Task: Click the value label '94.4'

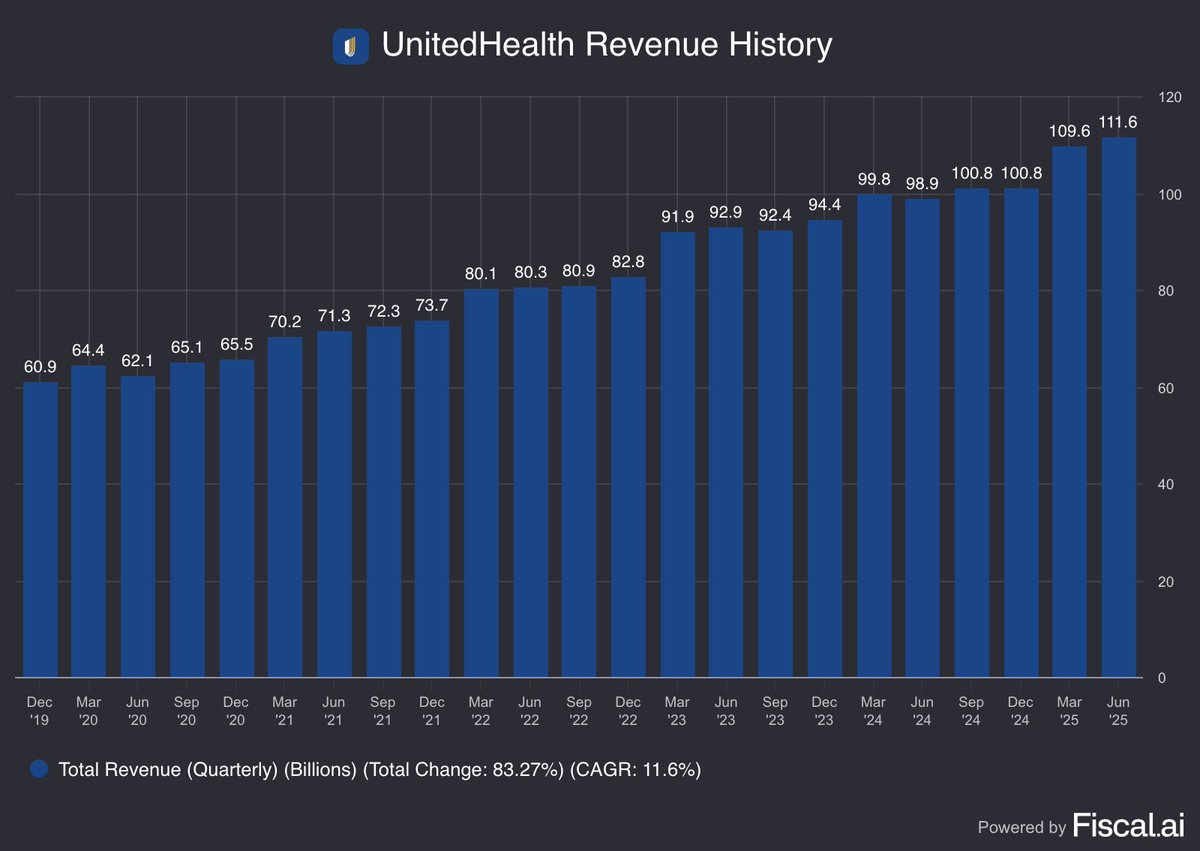Action: tap(826, 206)
